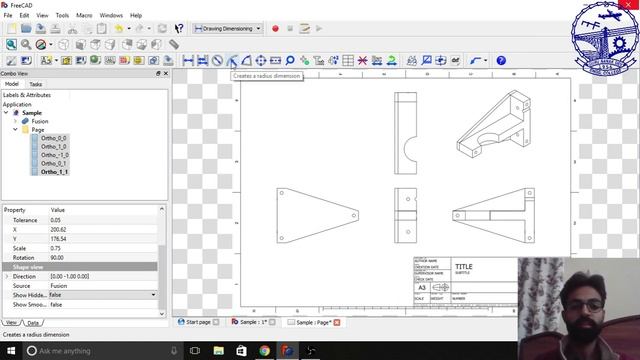The height and width of the screenshot is (360, 640).
Task: Switch to the Tasks tab
Action: point(36,84)
